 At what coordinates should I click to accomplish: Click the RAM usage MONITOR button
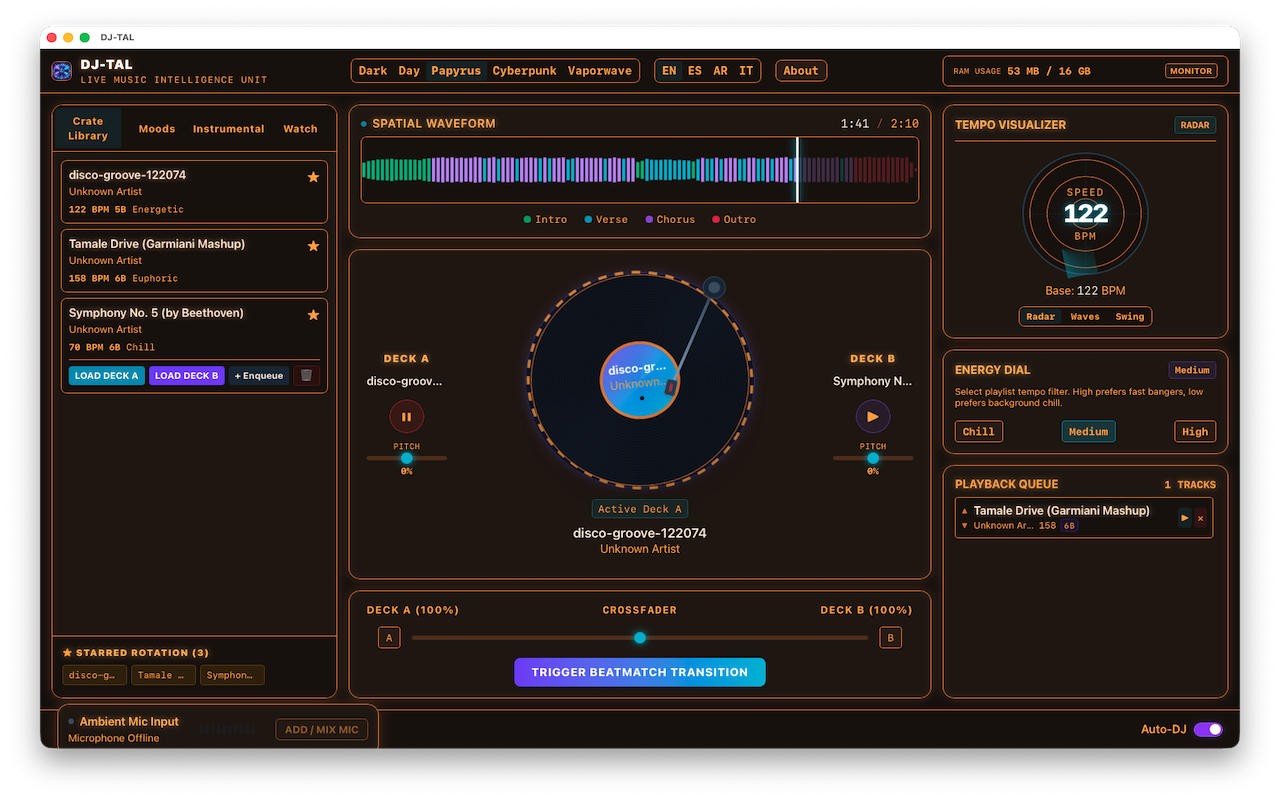tap(1191, 71)
